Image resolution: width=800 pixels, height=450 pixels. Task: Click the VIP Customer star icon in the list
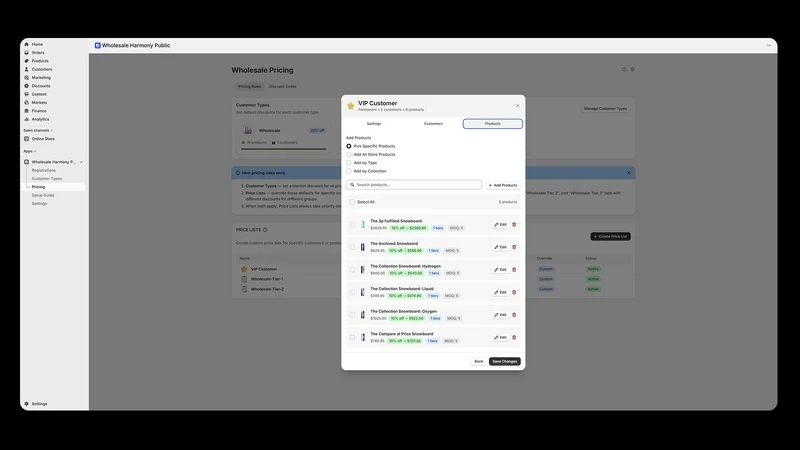244,269
